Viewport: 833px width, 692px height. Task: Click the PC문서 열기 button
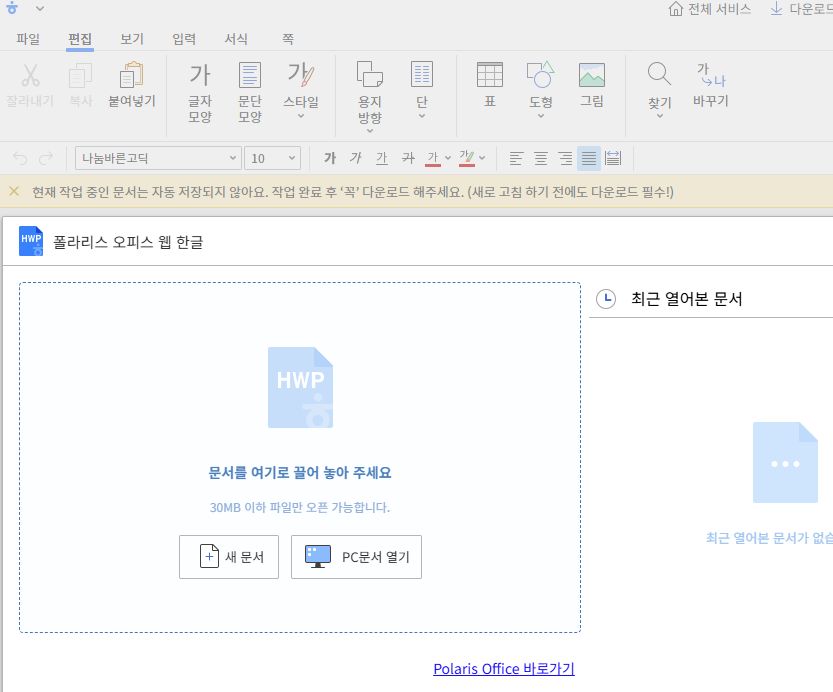356,557
